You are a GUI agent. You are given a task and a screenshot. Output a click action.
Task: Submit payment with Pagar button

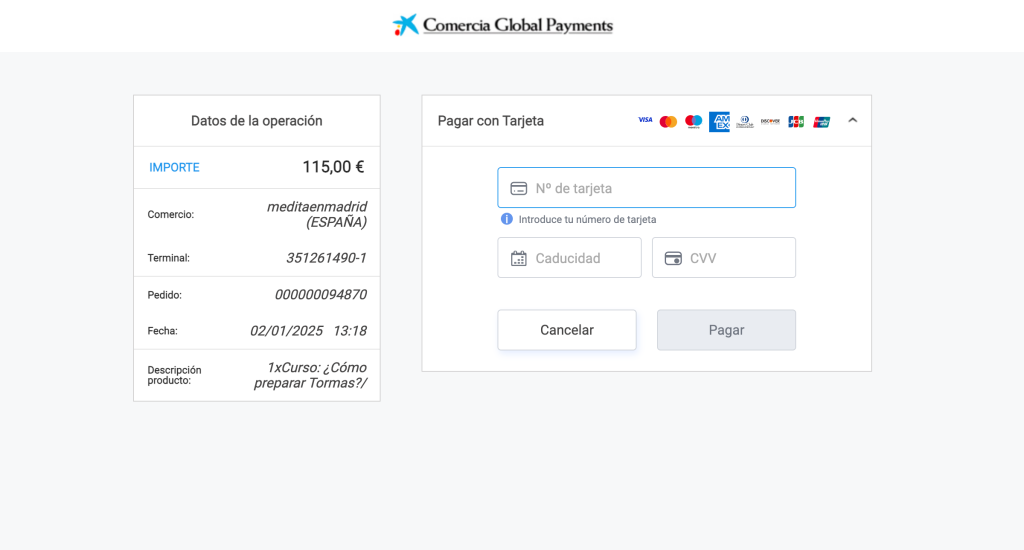click(x=726, y=330)
